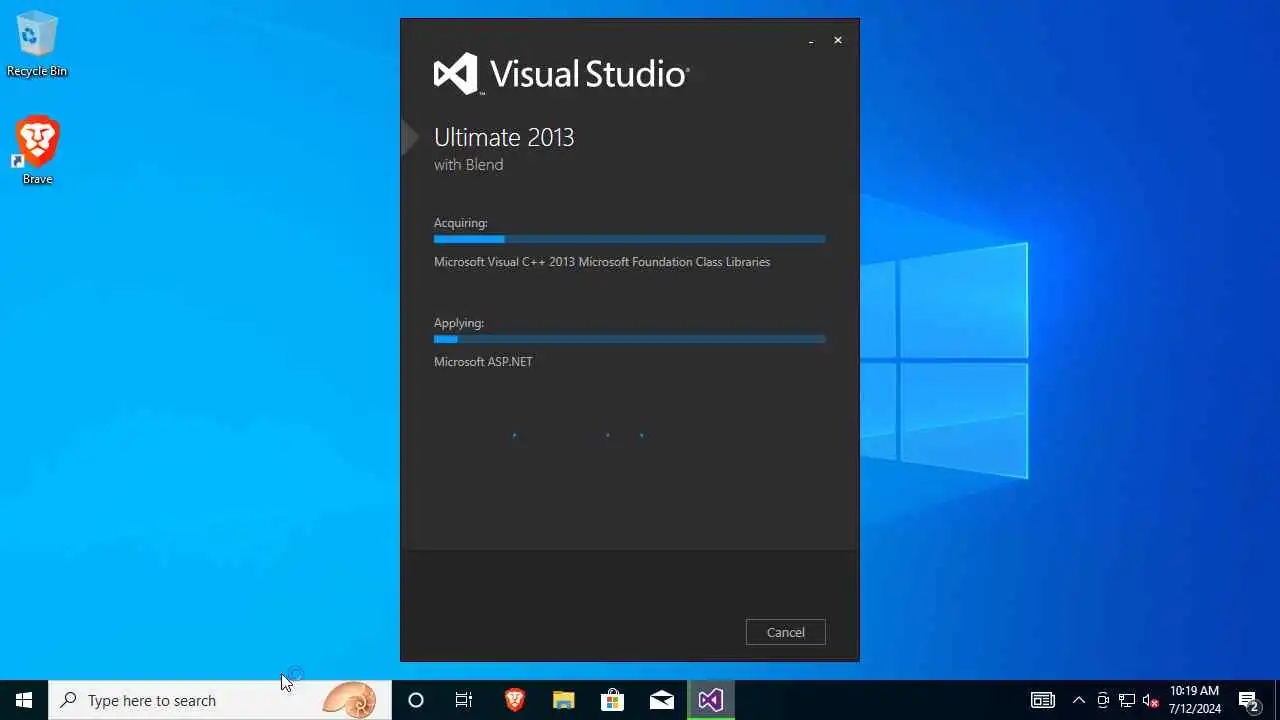
Task: Launch Brave from the taskbar
Action: [x=515, y=700]
